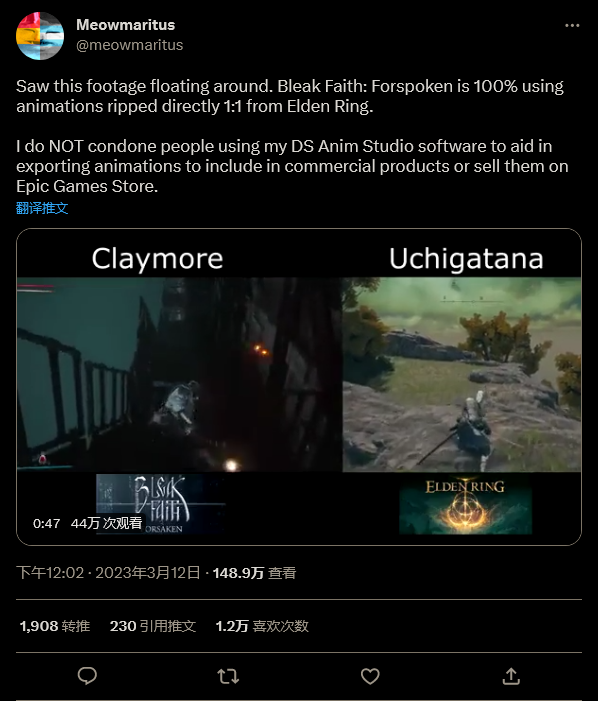The height and width of the screenshot is (701, 598).
Task: Translate the tweet via 翻译推文
Action: [x=42, y=208]
